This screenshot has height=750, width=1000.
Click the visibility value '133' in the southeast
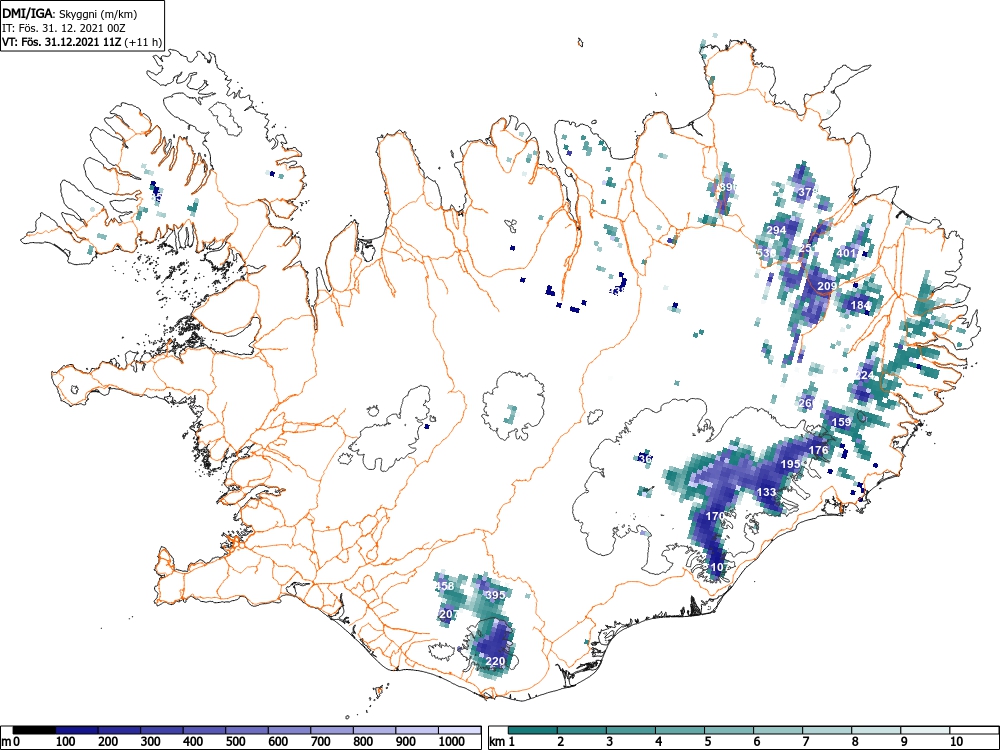coord(767,492)
